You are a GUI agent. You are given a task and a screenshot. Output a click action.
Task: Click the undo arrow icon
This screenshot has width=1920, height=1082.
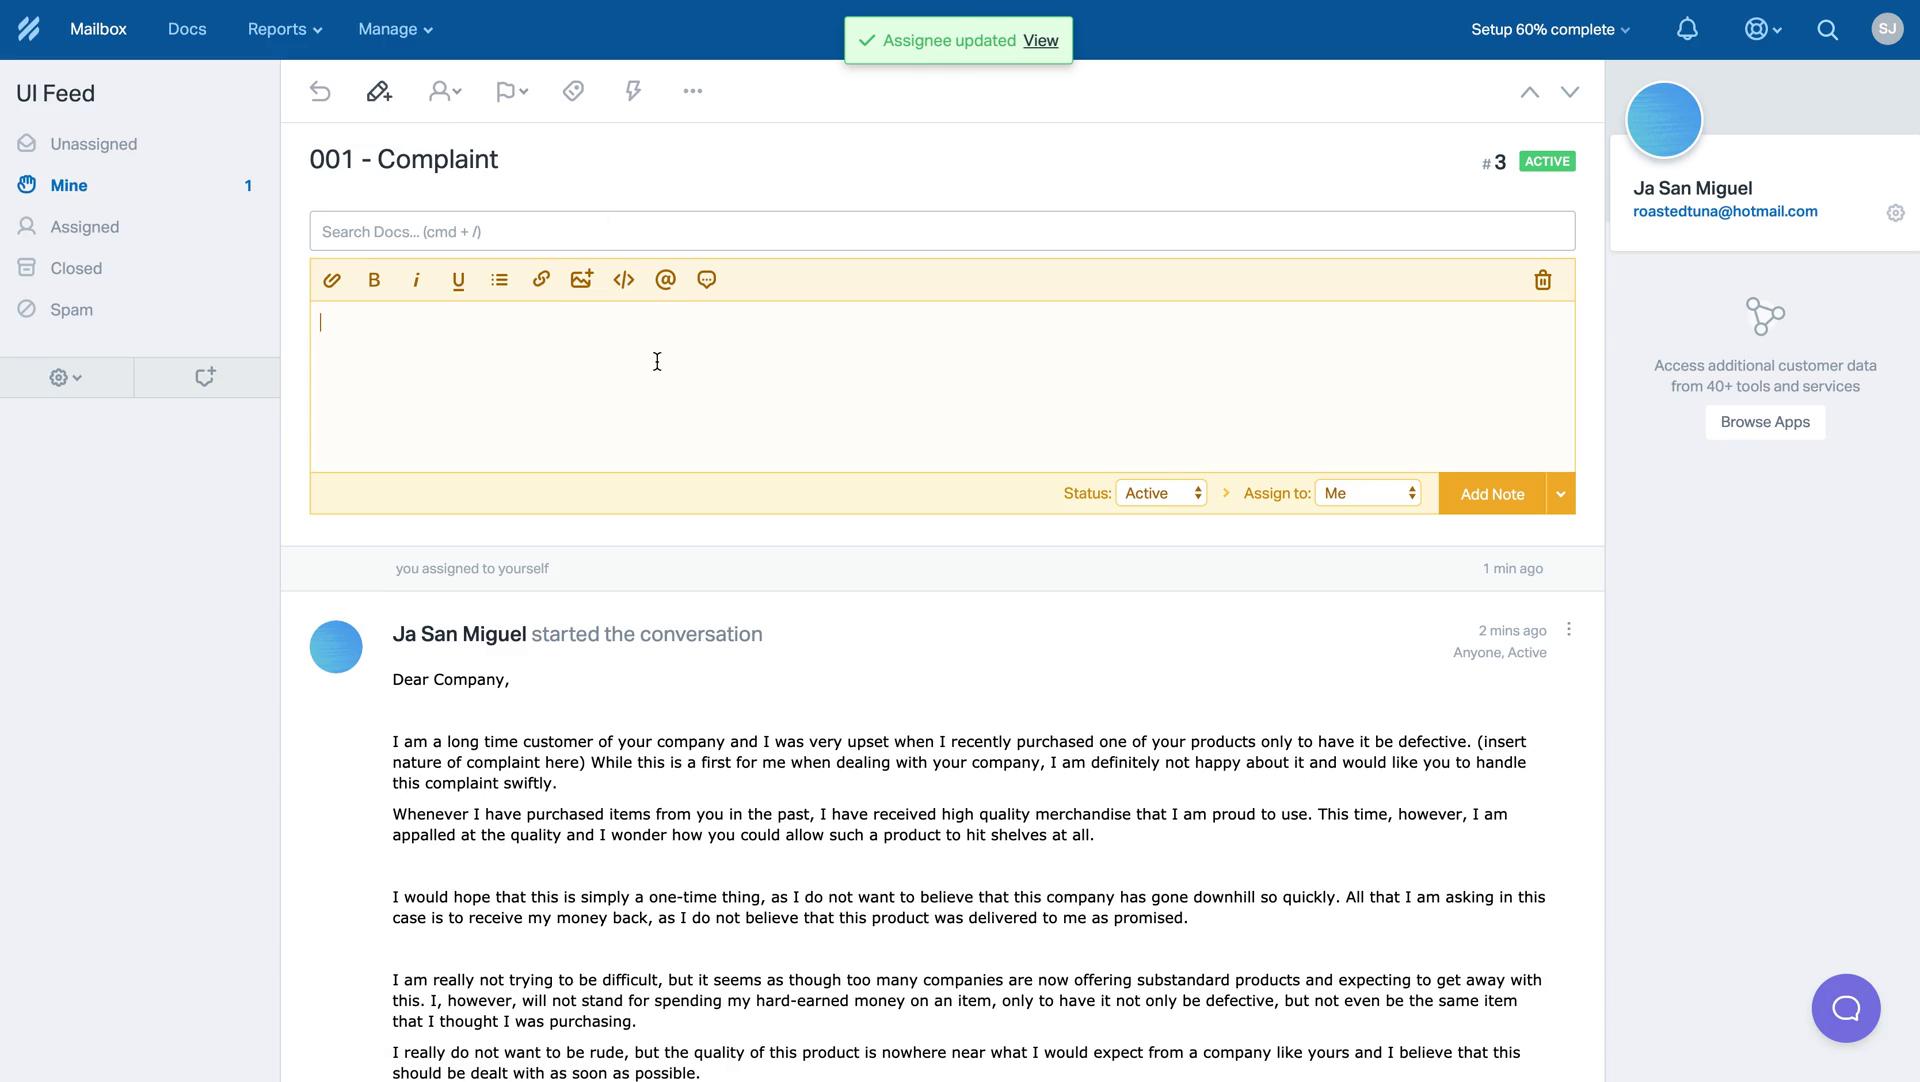(x=318, y=91)
